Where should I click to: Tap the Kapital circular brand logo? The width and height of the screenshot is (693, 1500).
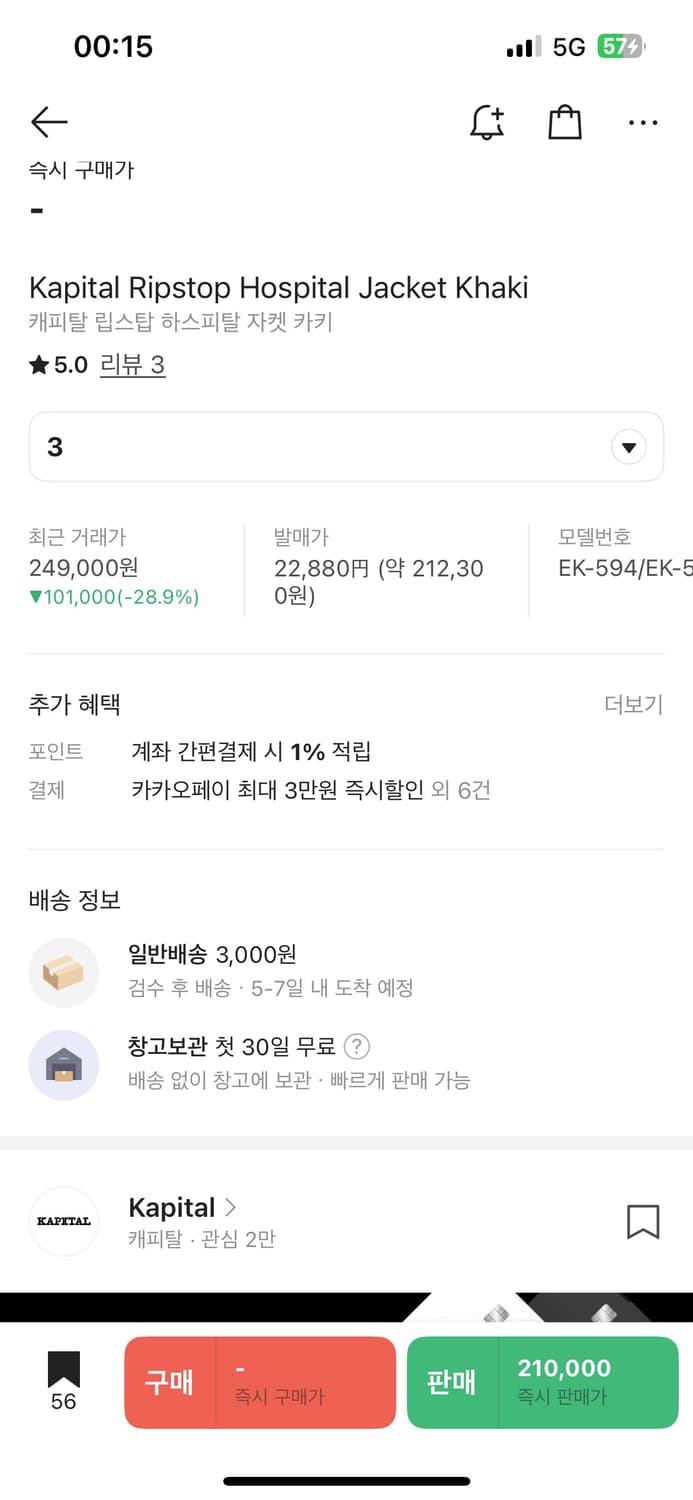click(x=64, y=1221)
